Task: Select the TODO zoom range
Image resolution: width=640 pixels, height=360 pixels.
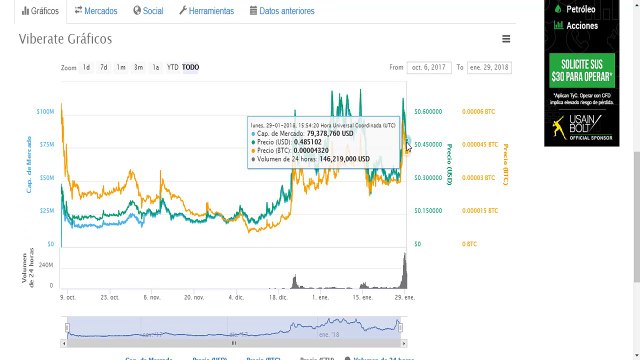Action: (x=191, y=67)
